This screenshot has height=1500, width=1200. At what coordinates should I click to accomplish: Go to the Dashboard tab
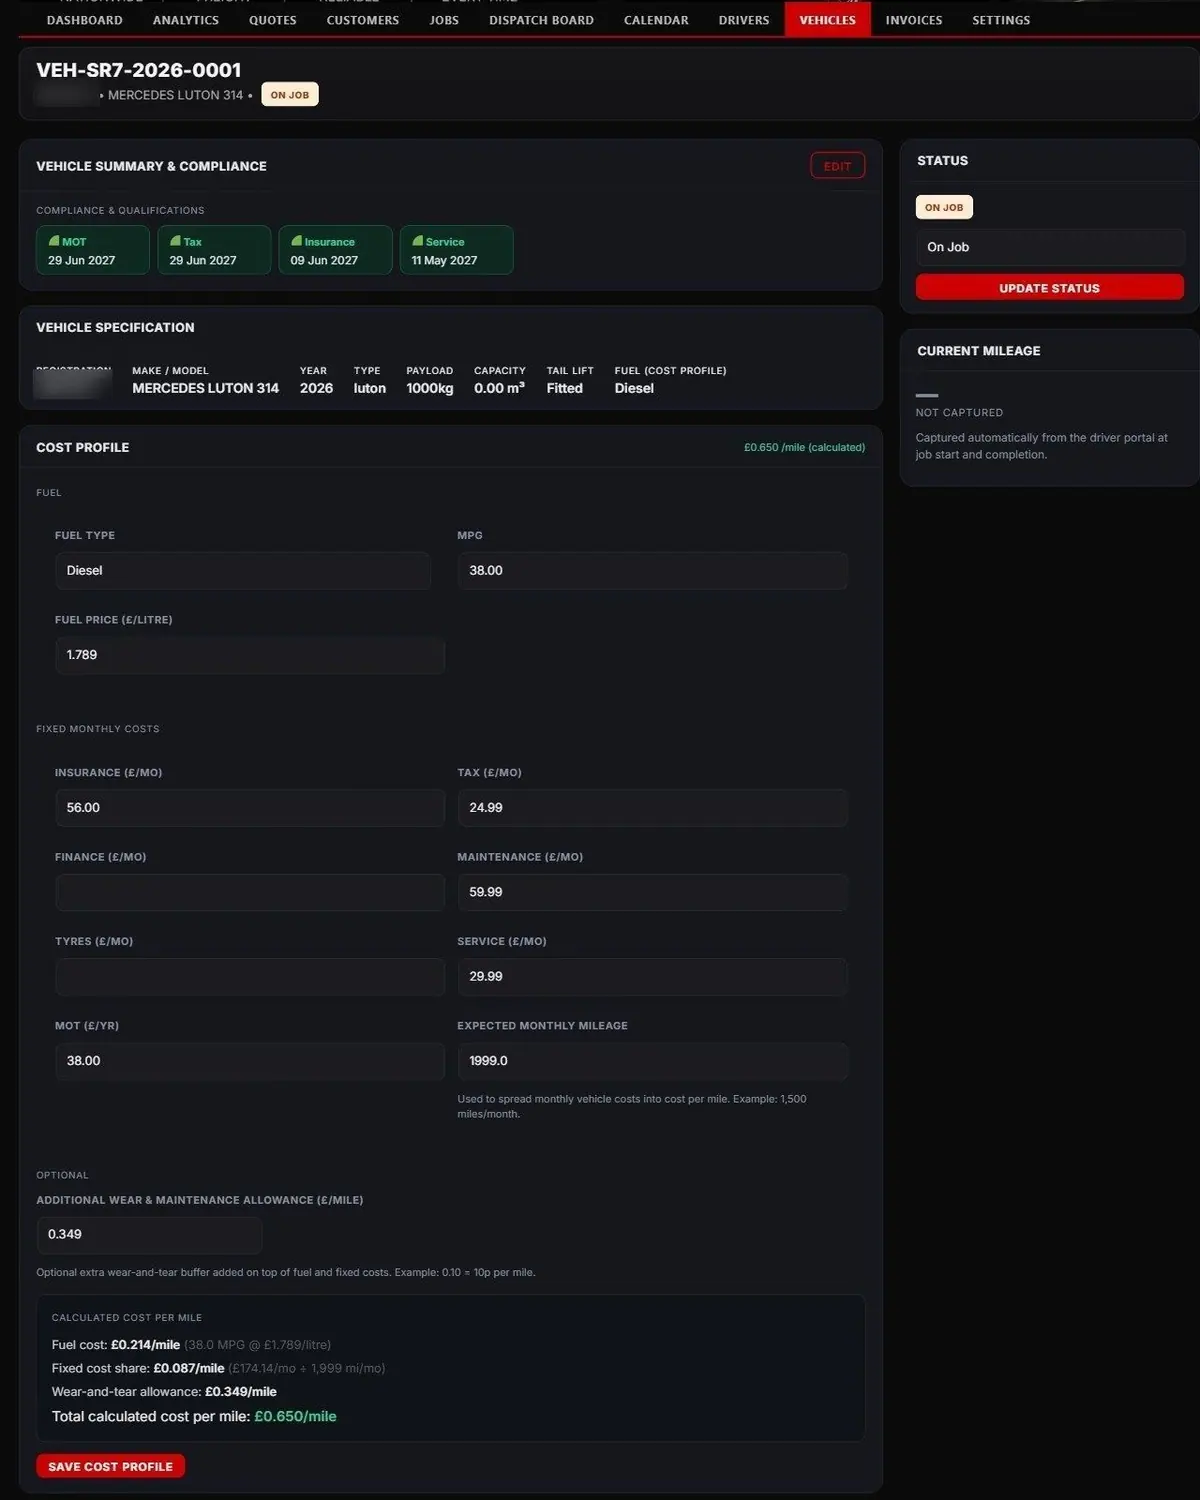tap(85, 20)
